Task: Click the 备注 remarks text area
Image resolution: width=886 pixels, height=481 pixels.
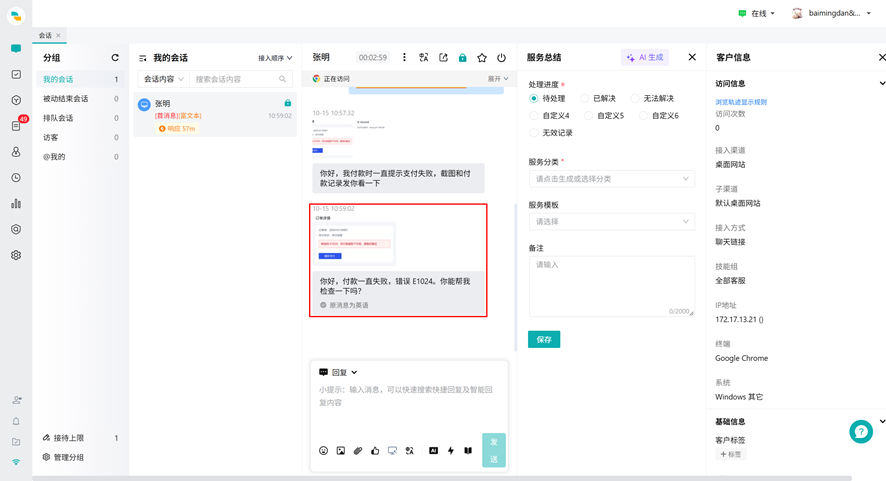Action: (611, 286)
